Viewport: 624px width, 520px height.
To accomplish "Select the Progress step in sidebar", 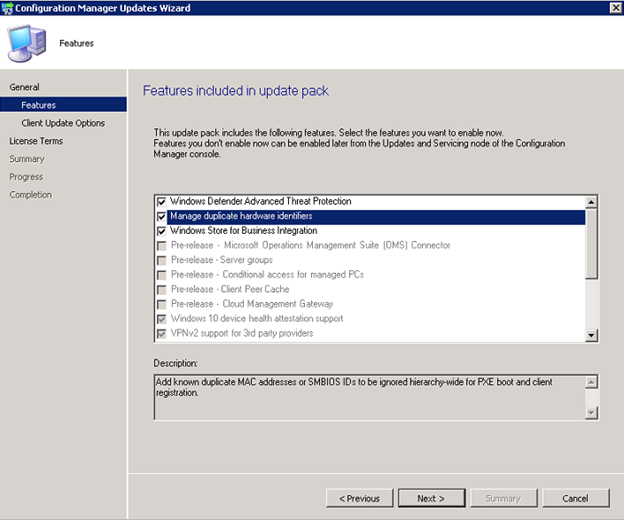I will coord(26,177).
